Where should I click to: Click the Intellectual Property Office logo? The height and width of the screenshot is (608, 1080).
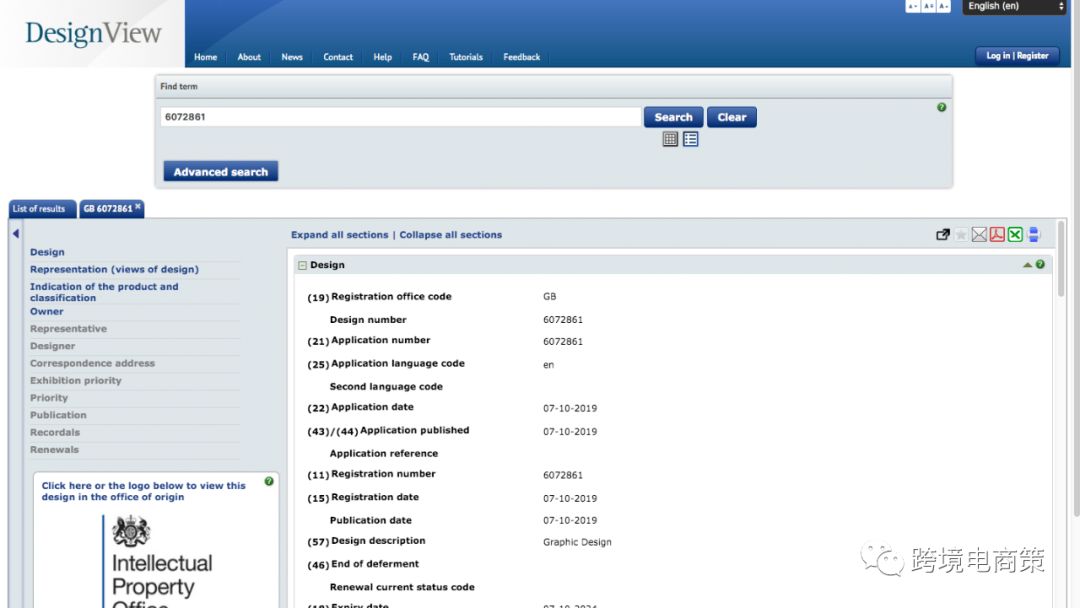[157, 561]
